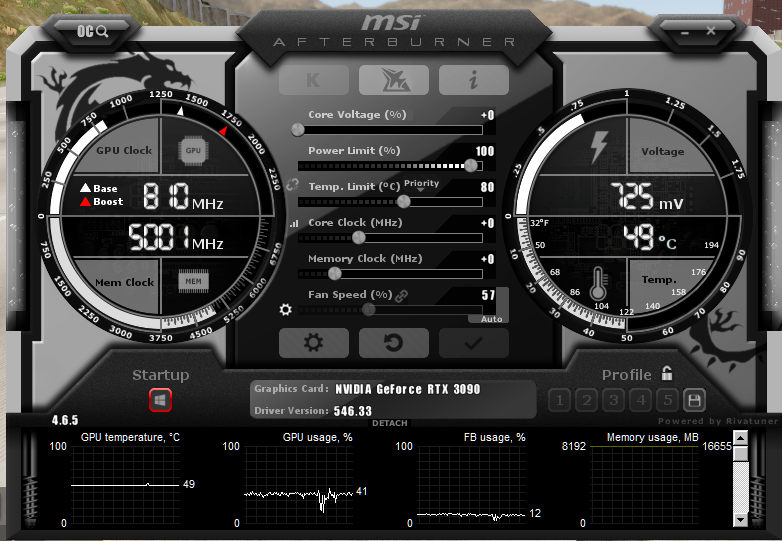Toggle power and temp limit link icon
Screen dimensions: 782x541
[292, 185]
